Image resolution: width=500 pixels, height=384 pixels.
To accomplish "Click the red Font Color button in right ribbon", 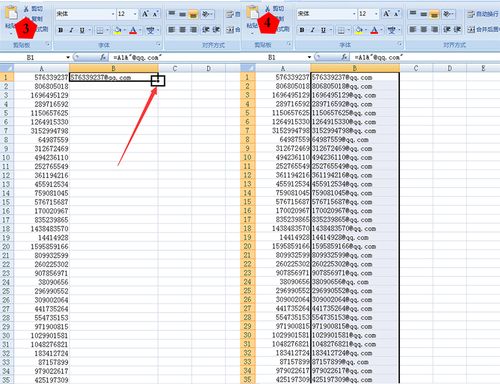I will [374, 30].
